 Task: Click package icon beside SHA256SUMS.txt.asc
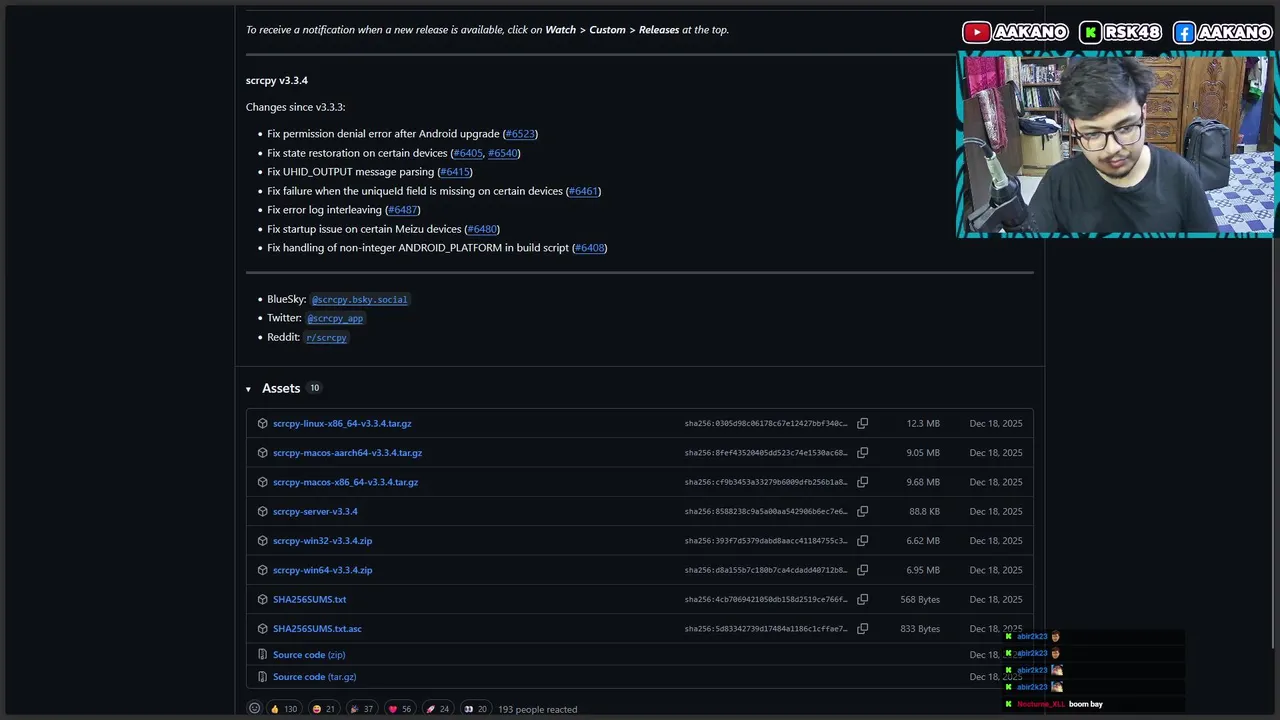tap(262, 629)
